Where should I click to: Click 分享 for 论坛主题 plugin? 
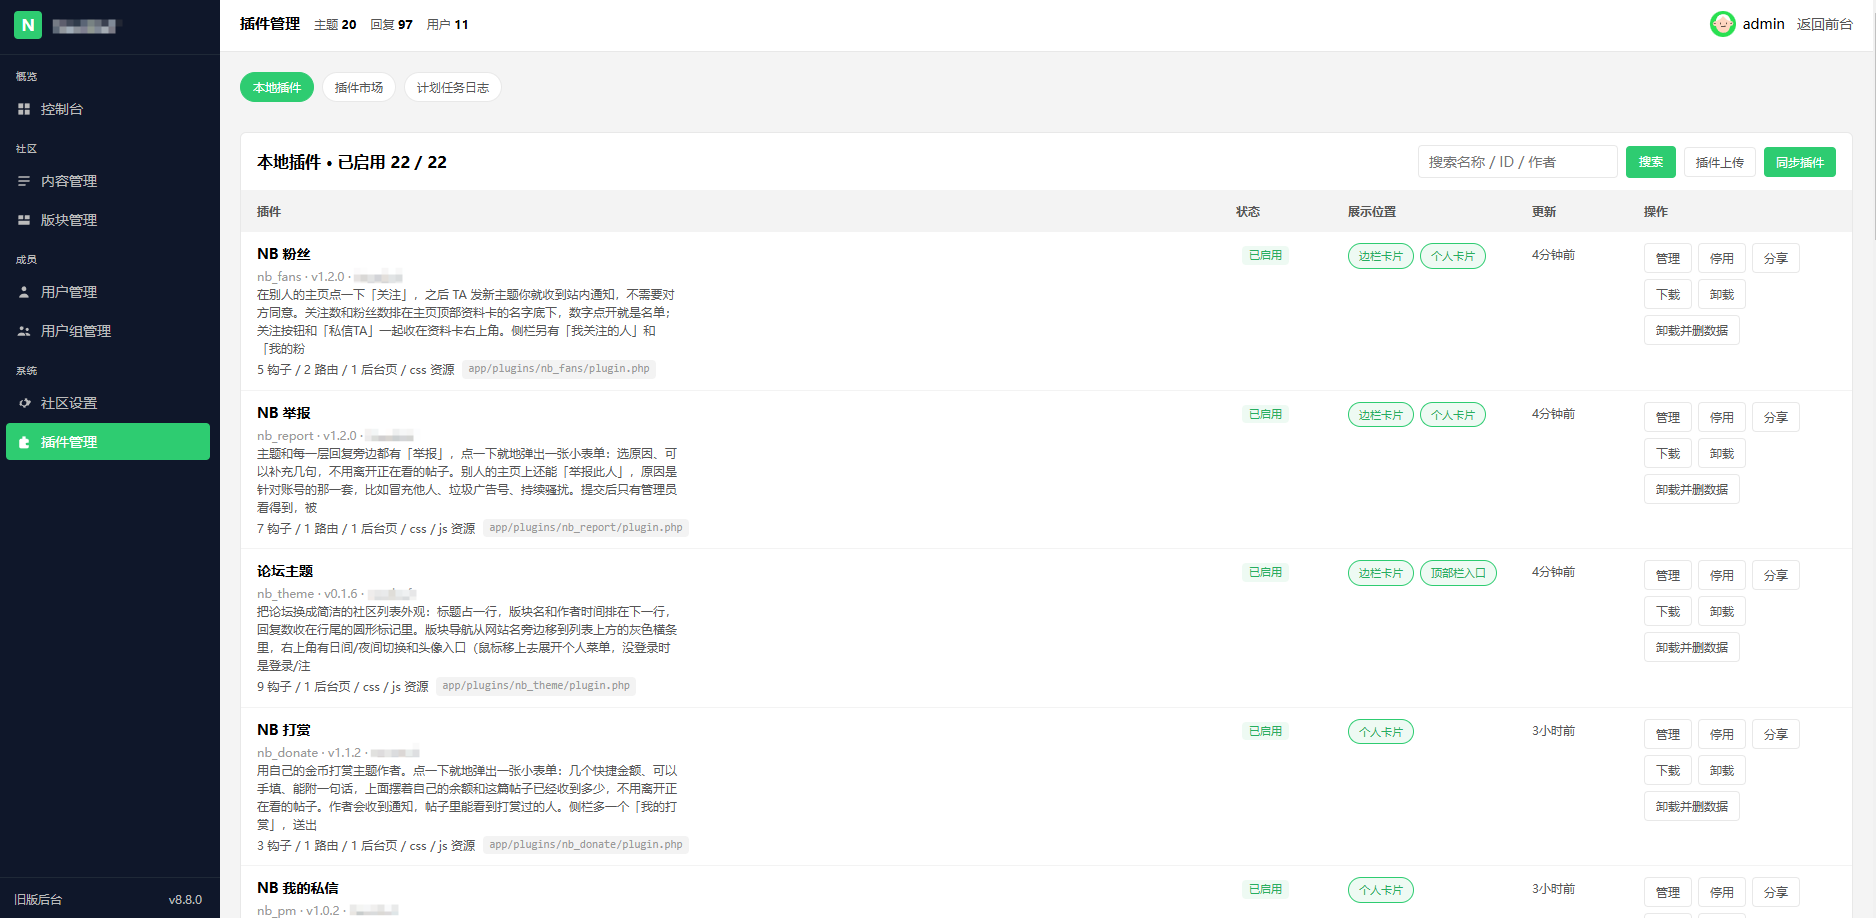click(1776, 575)
